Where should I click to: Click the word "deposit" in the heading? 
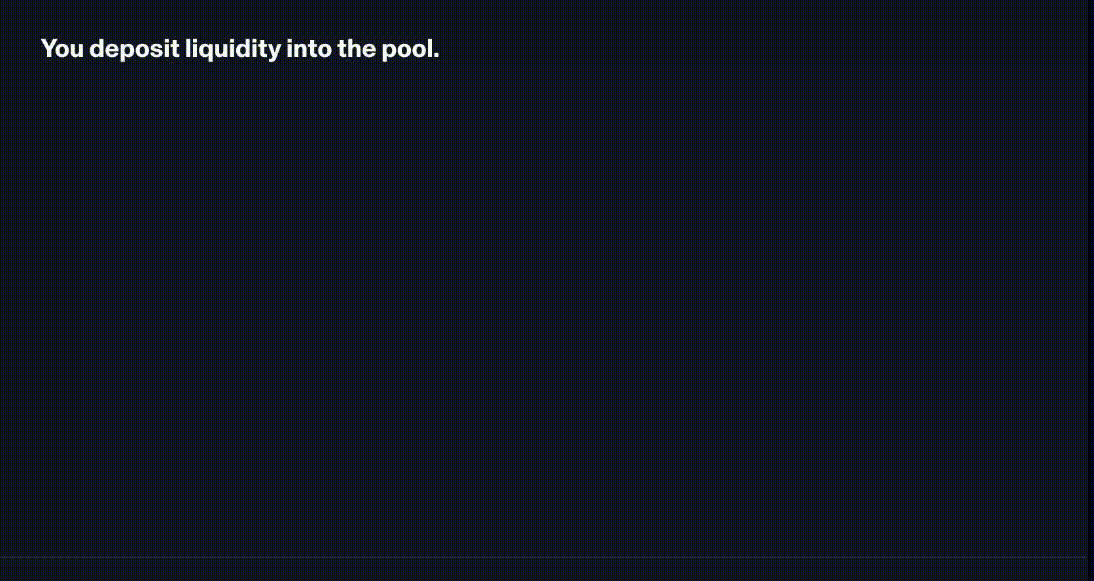point(134,49)
